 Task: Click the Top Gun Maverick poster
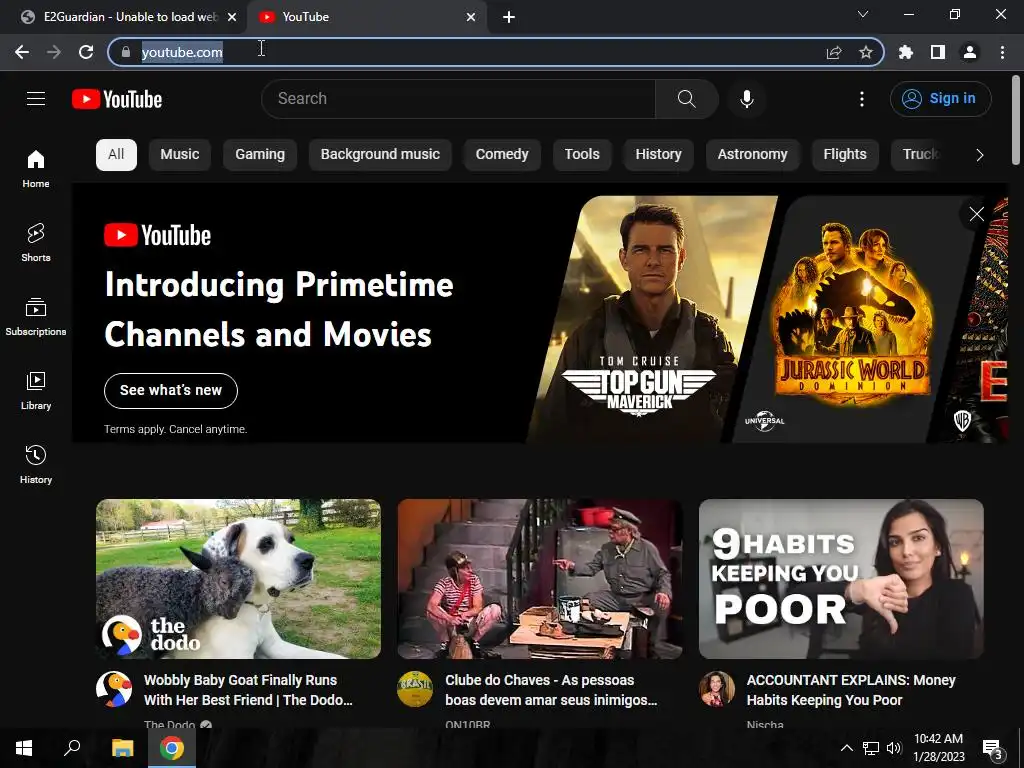tap(653, 319)
